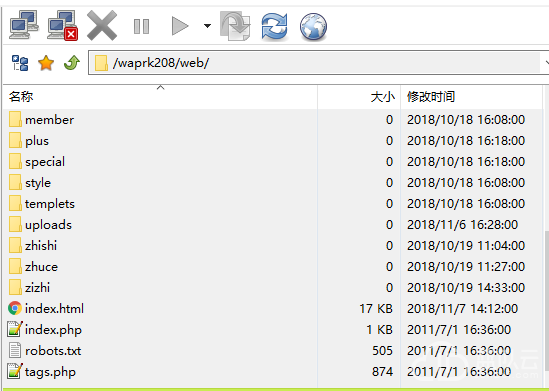The image size is (549, 391).
Task: Click the green Up directory arrow
Action: coord(72,63)
